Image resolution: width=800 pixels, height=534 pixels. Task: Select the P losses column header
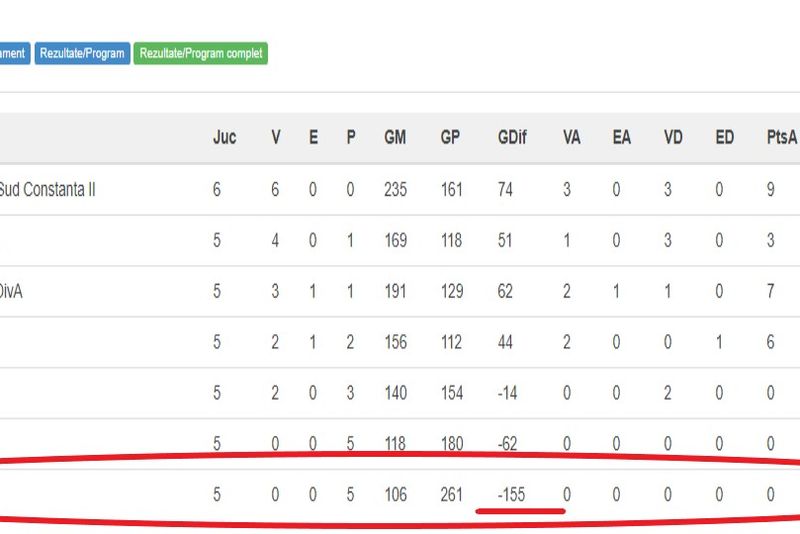[x=350, y=138]
